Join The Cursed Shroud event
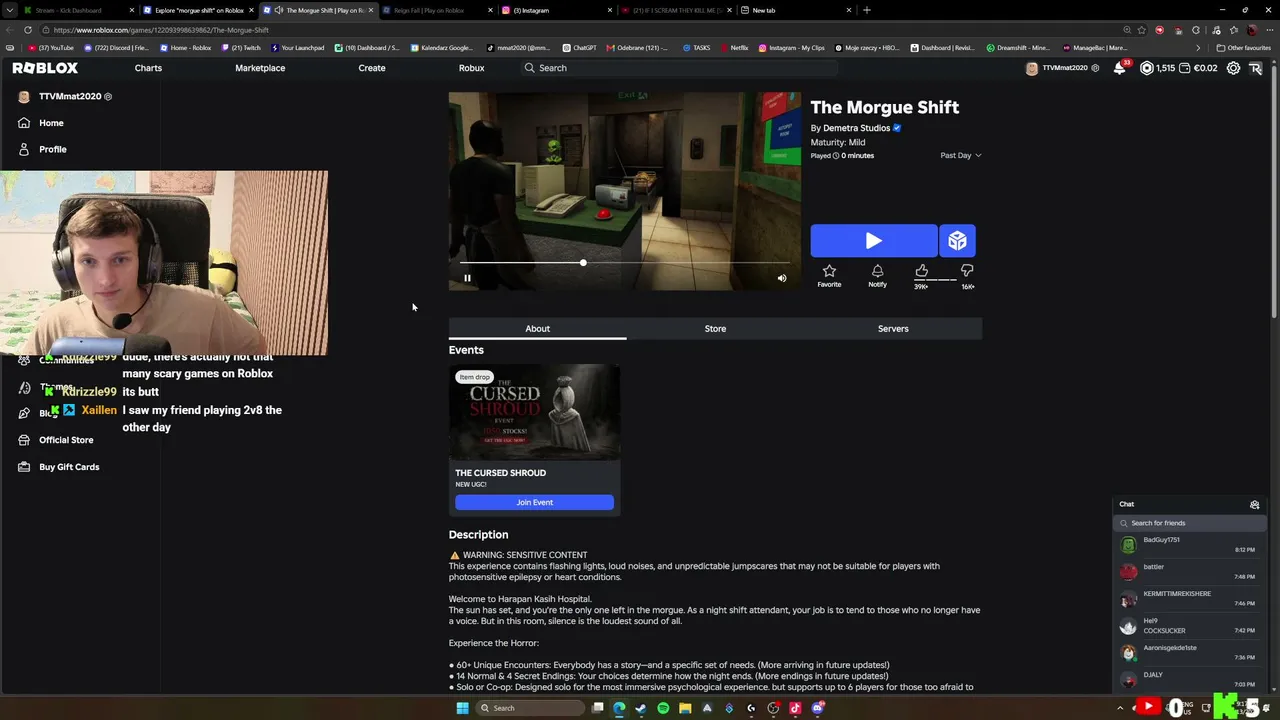Image resolution: width=1280 pixels, height=720 pixels. (x=534, y=502)
